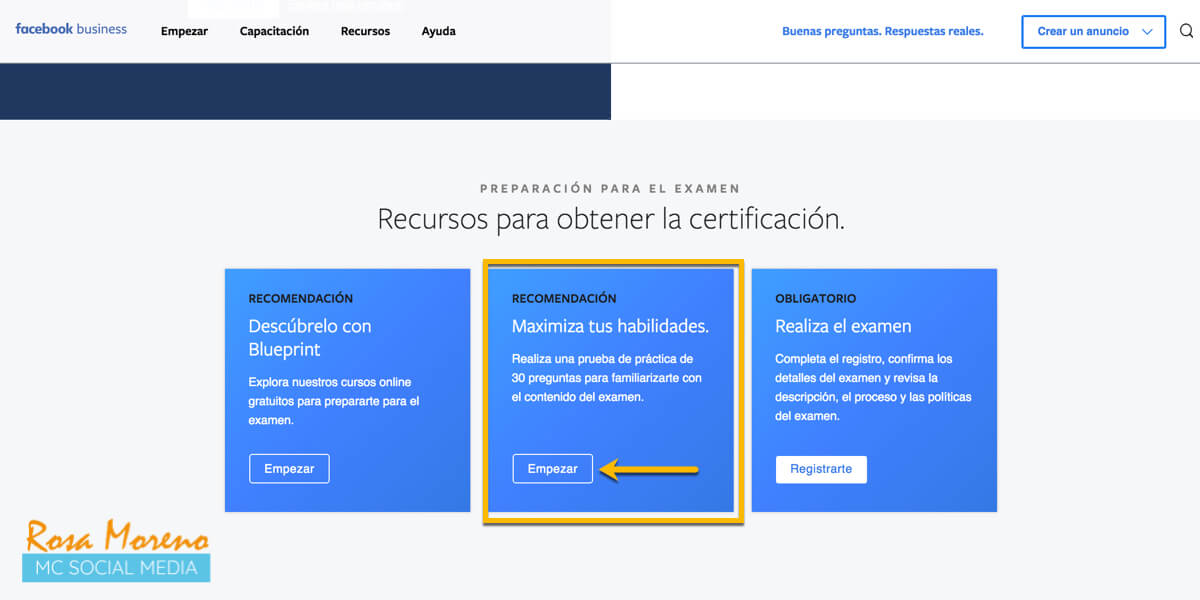Image resolution: width=1200 pixels, height=600 pixels.
Task: Click the yellow arrow pointing at Empezar
Action: tap(650, 468)
